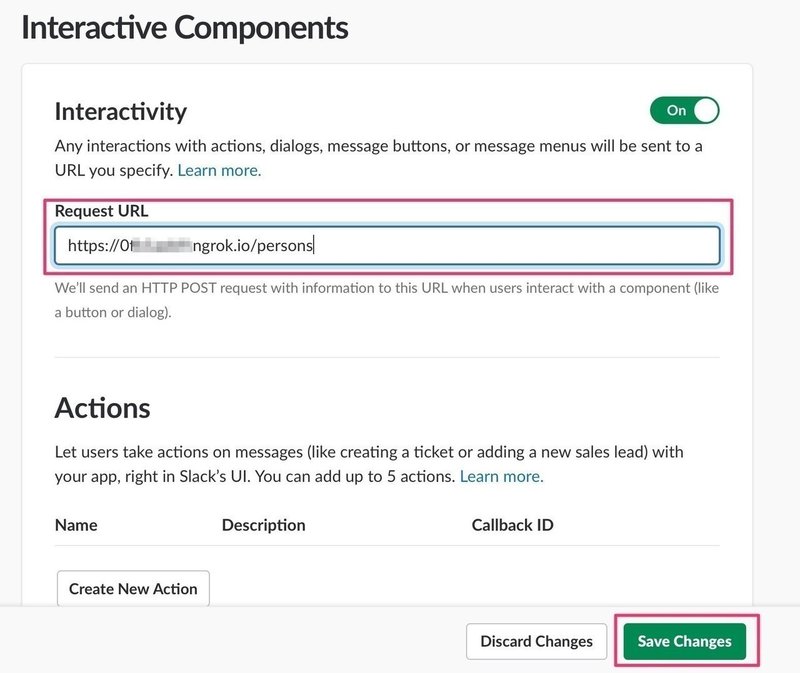Click the Request URL label
This screenshot has height=673, width=800.
click(x=102, y=211)
